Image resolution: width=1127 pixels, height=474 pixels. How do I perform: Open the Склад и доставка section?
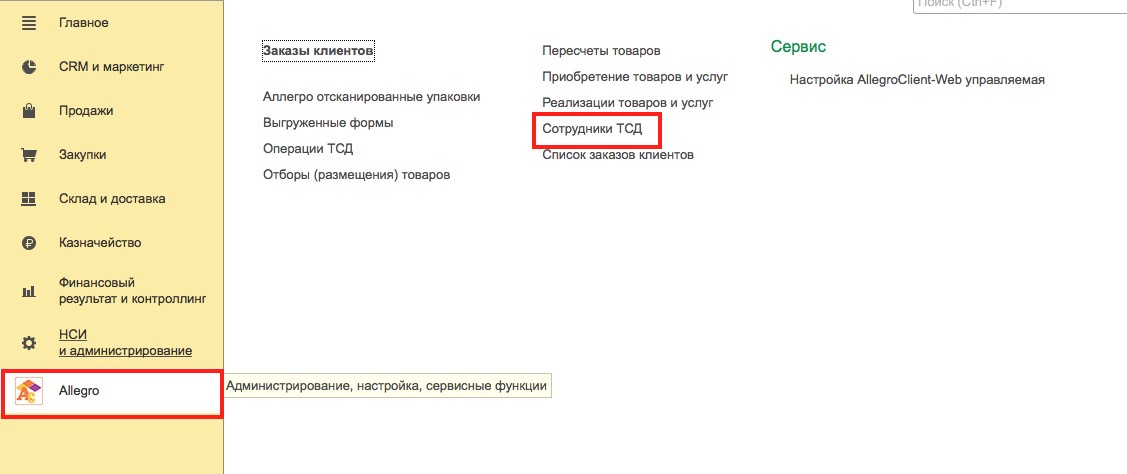click(x=112, y=199)
